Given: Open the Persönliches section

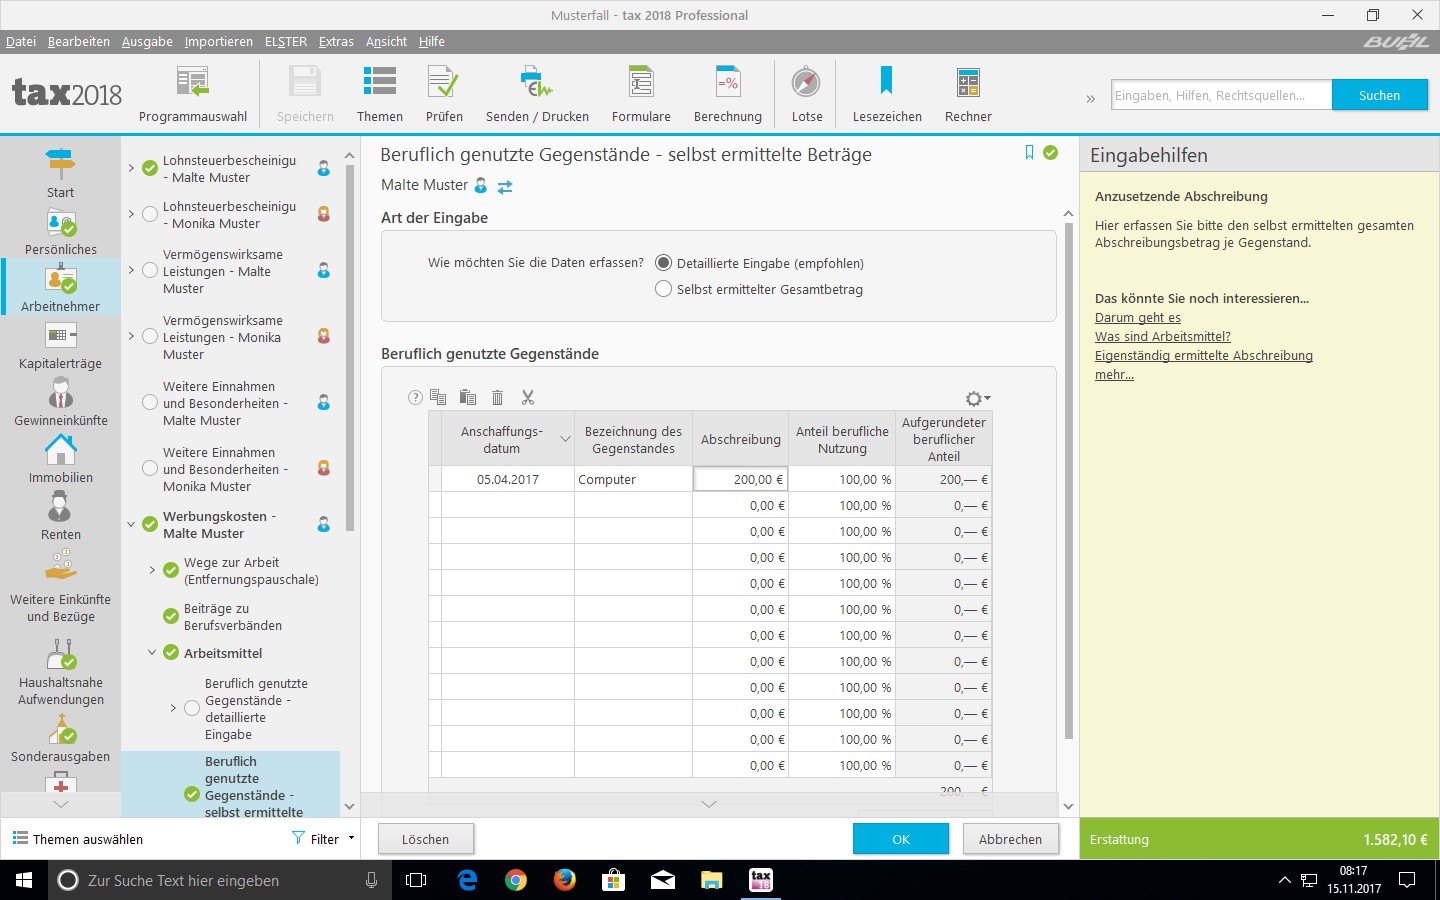Looking at the screenshot, I should coord(61,231).
